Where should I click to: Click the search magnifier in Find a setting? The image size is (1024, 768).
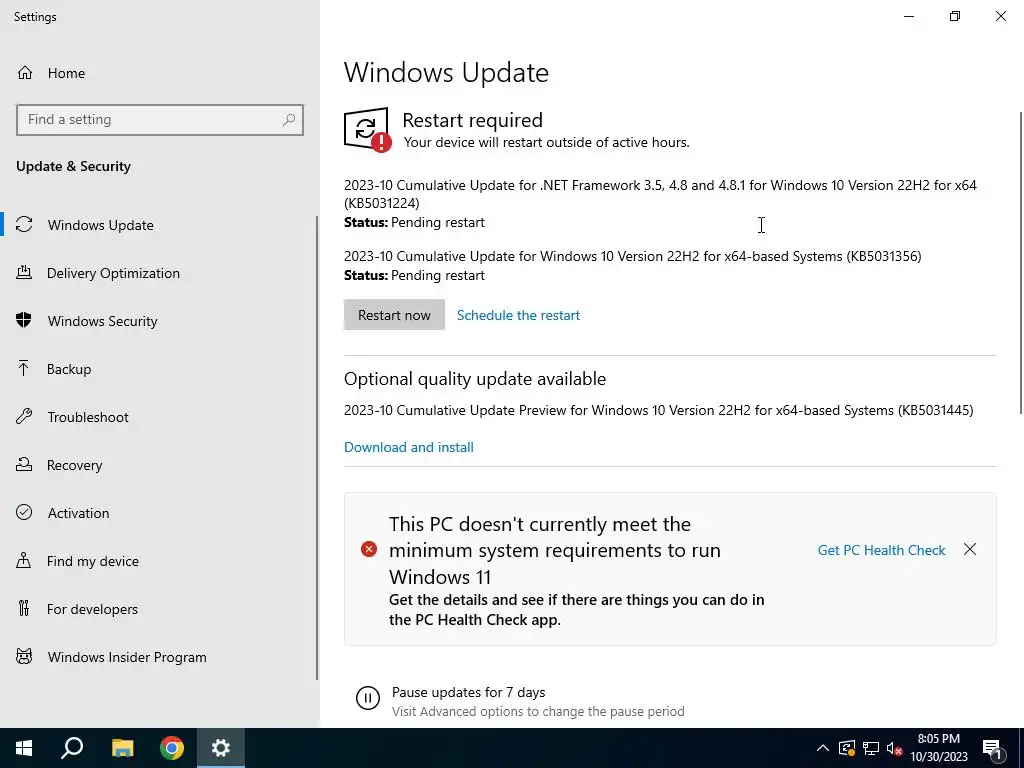[x=289, y=120]
